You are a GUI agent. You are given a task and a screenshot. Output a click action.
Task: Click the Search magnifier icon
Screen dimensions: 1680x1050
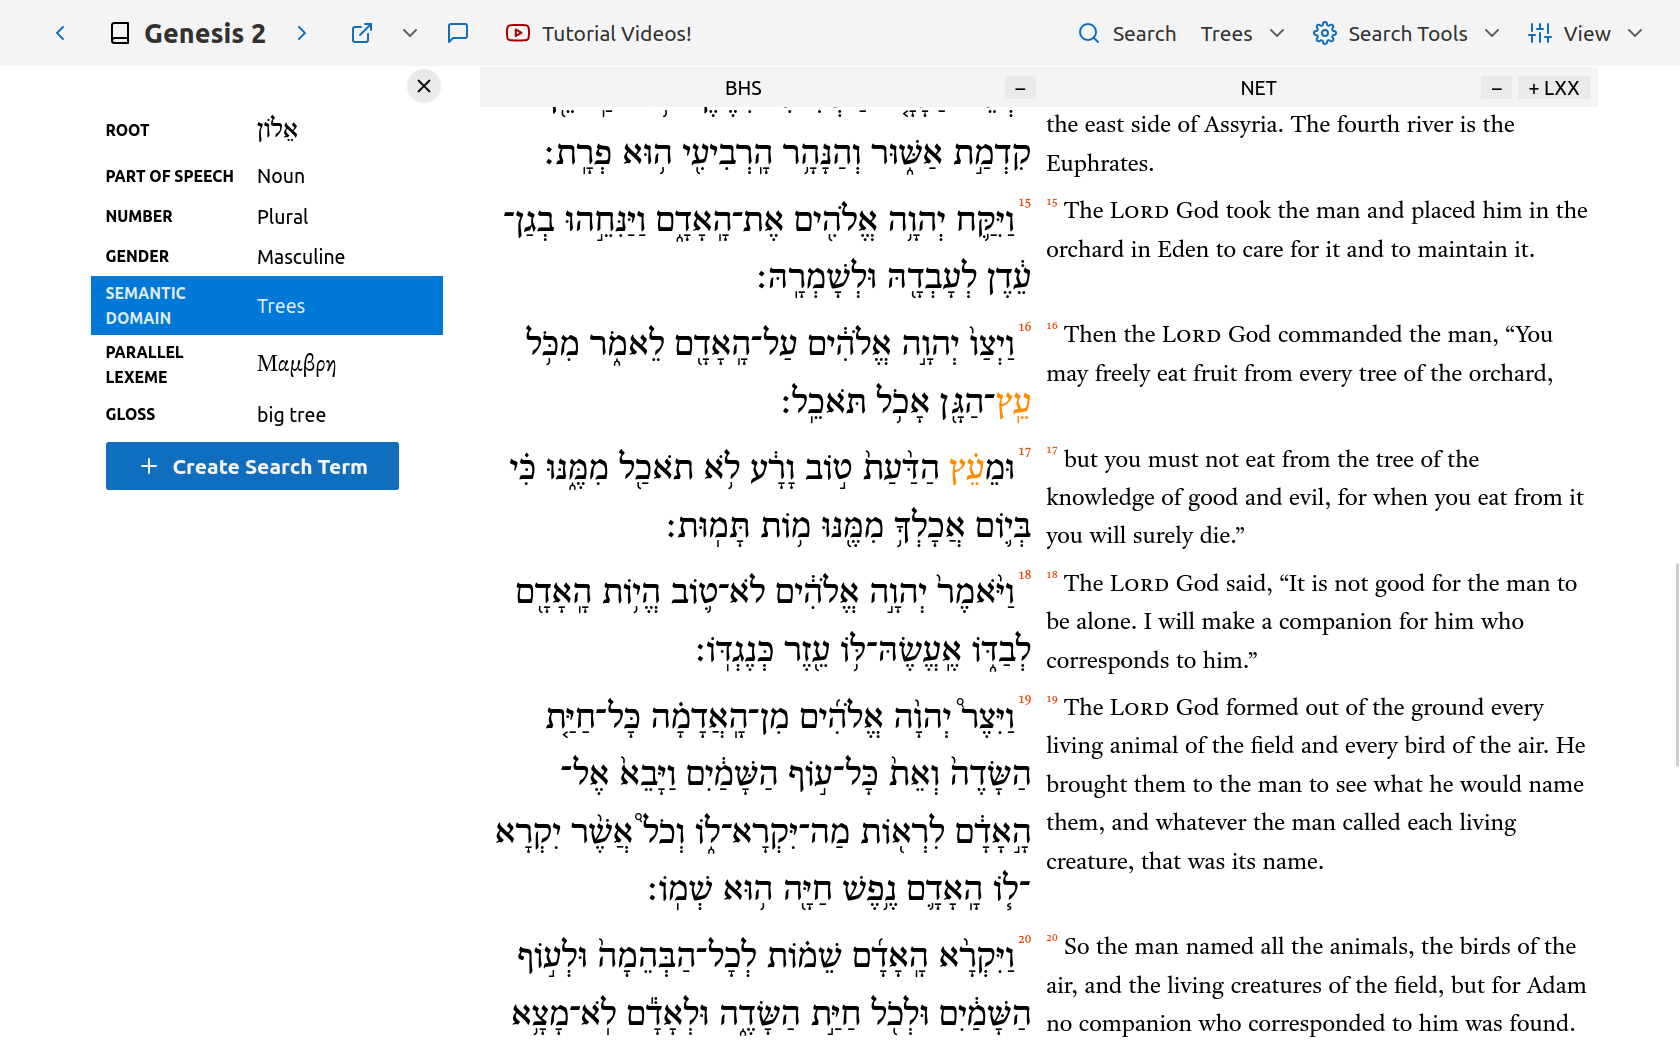pyautogui.click(x=1089, y=33)
